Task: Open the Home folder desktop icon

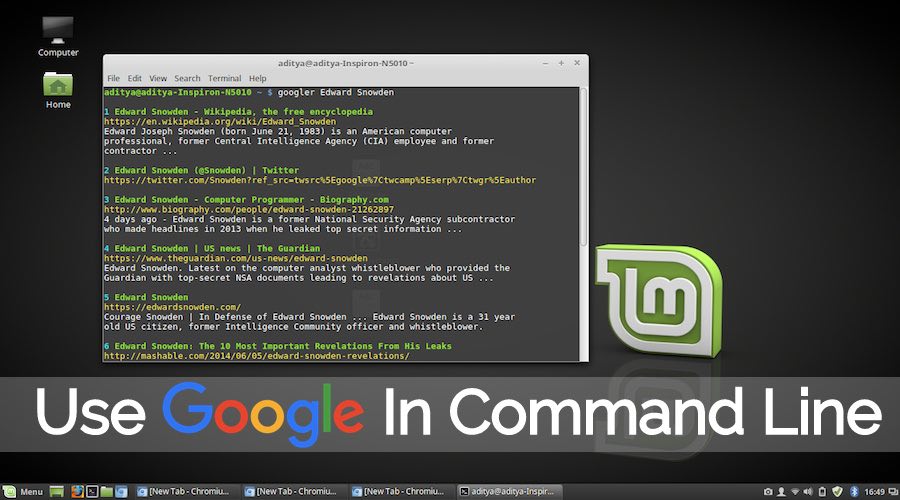Action: (57, 90)
